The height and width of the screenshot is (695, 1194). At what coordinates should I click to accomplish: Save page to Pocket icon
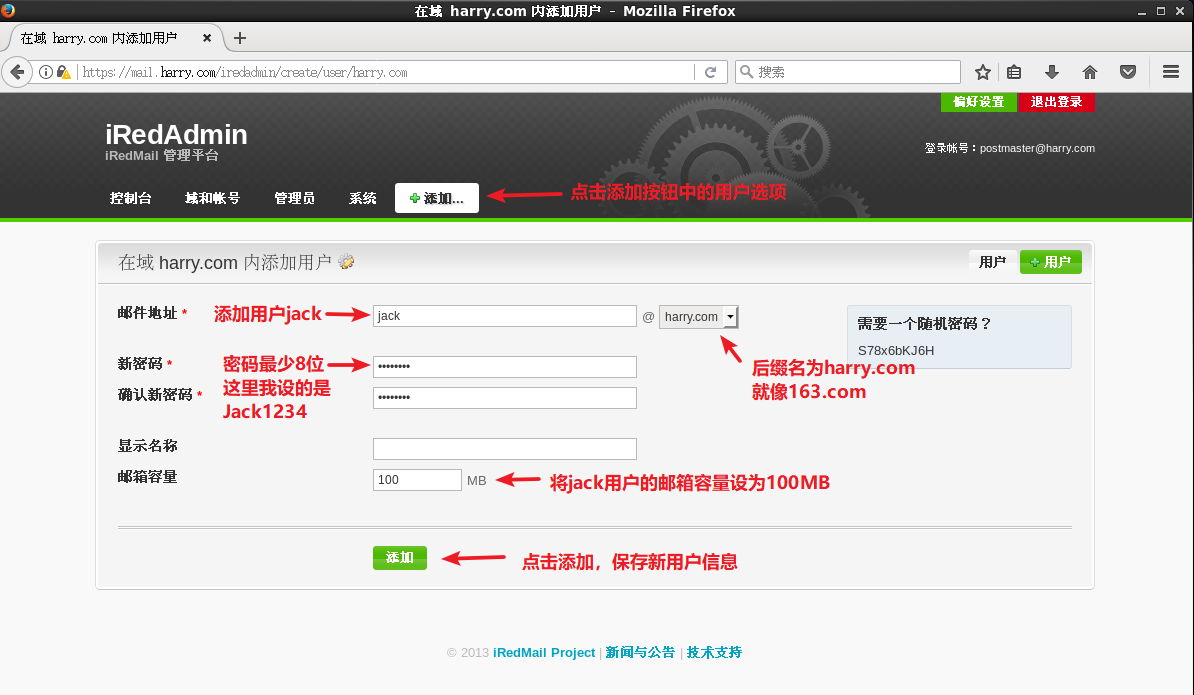pyautogui.click(x=1128, y=72)
